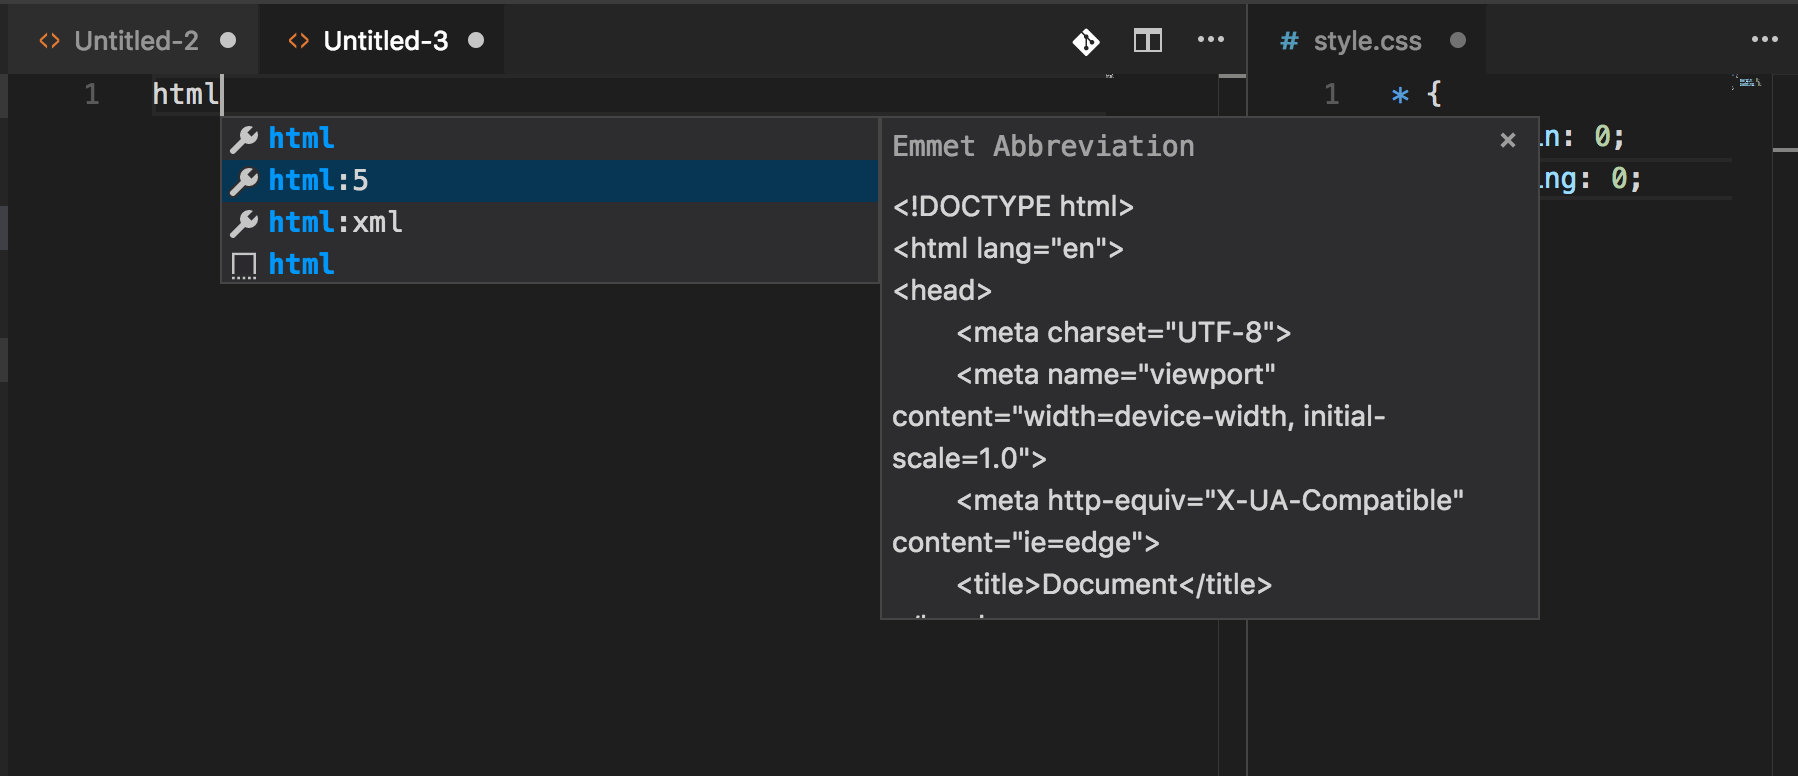Click the Emmet Abbreviation heading
Viewport: 1798px width, 776px height.
1043,146
